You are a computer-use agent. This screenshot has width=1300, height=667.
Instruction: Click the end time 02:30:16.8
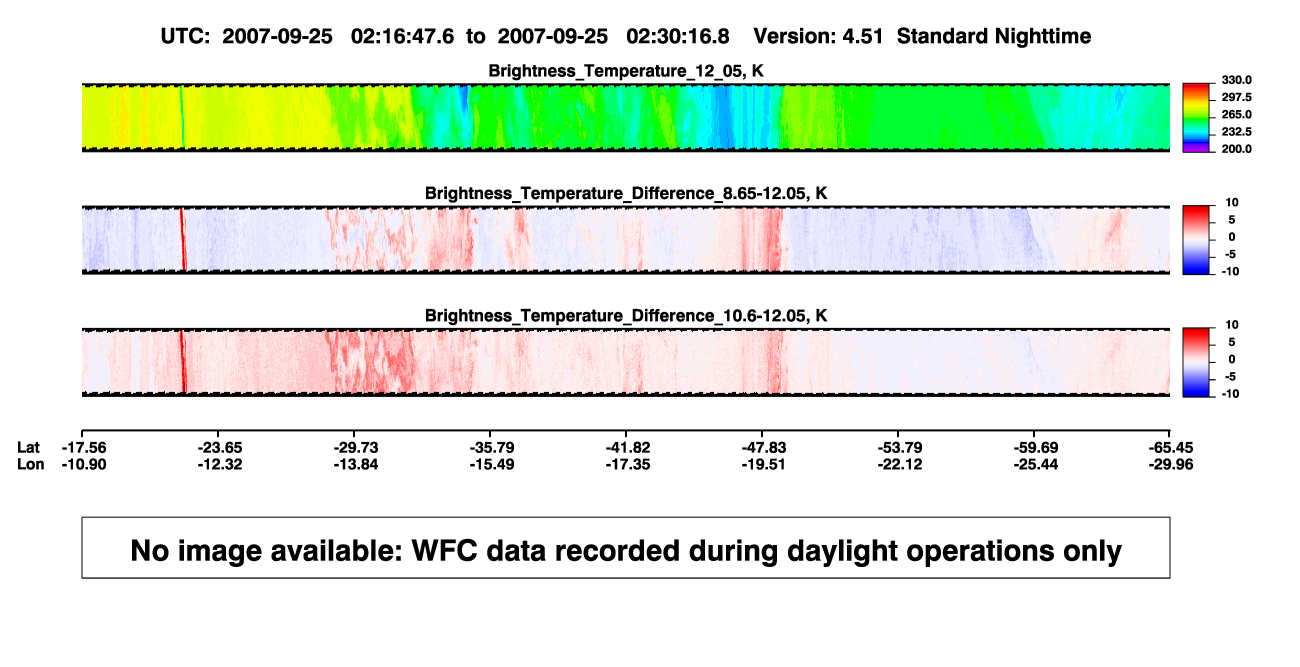point(678,36)
